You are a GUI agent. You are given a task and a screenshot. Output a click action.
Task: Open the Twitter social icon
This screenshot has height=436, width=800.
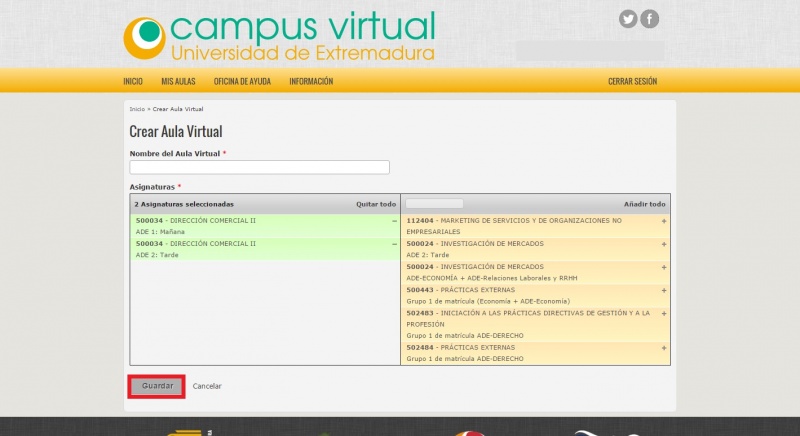pyautogui.click(x=628, y=19)
